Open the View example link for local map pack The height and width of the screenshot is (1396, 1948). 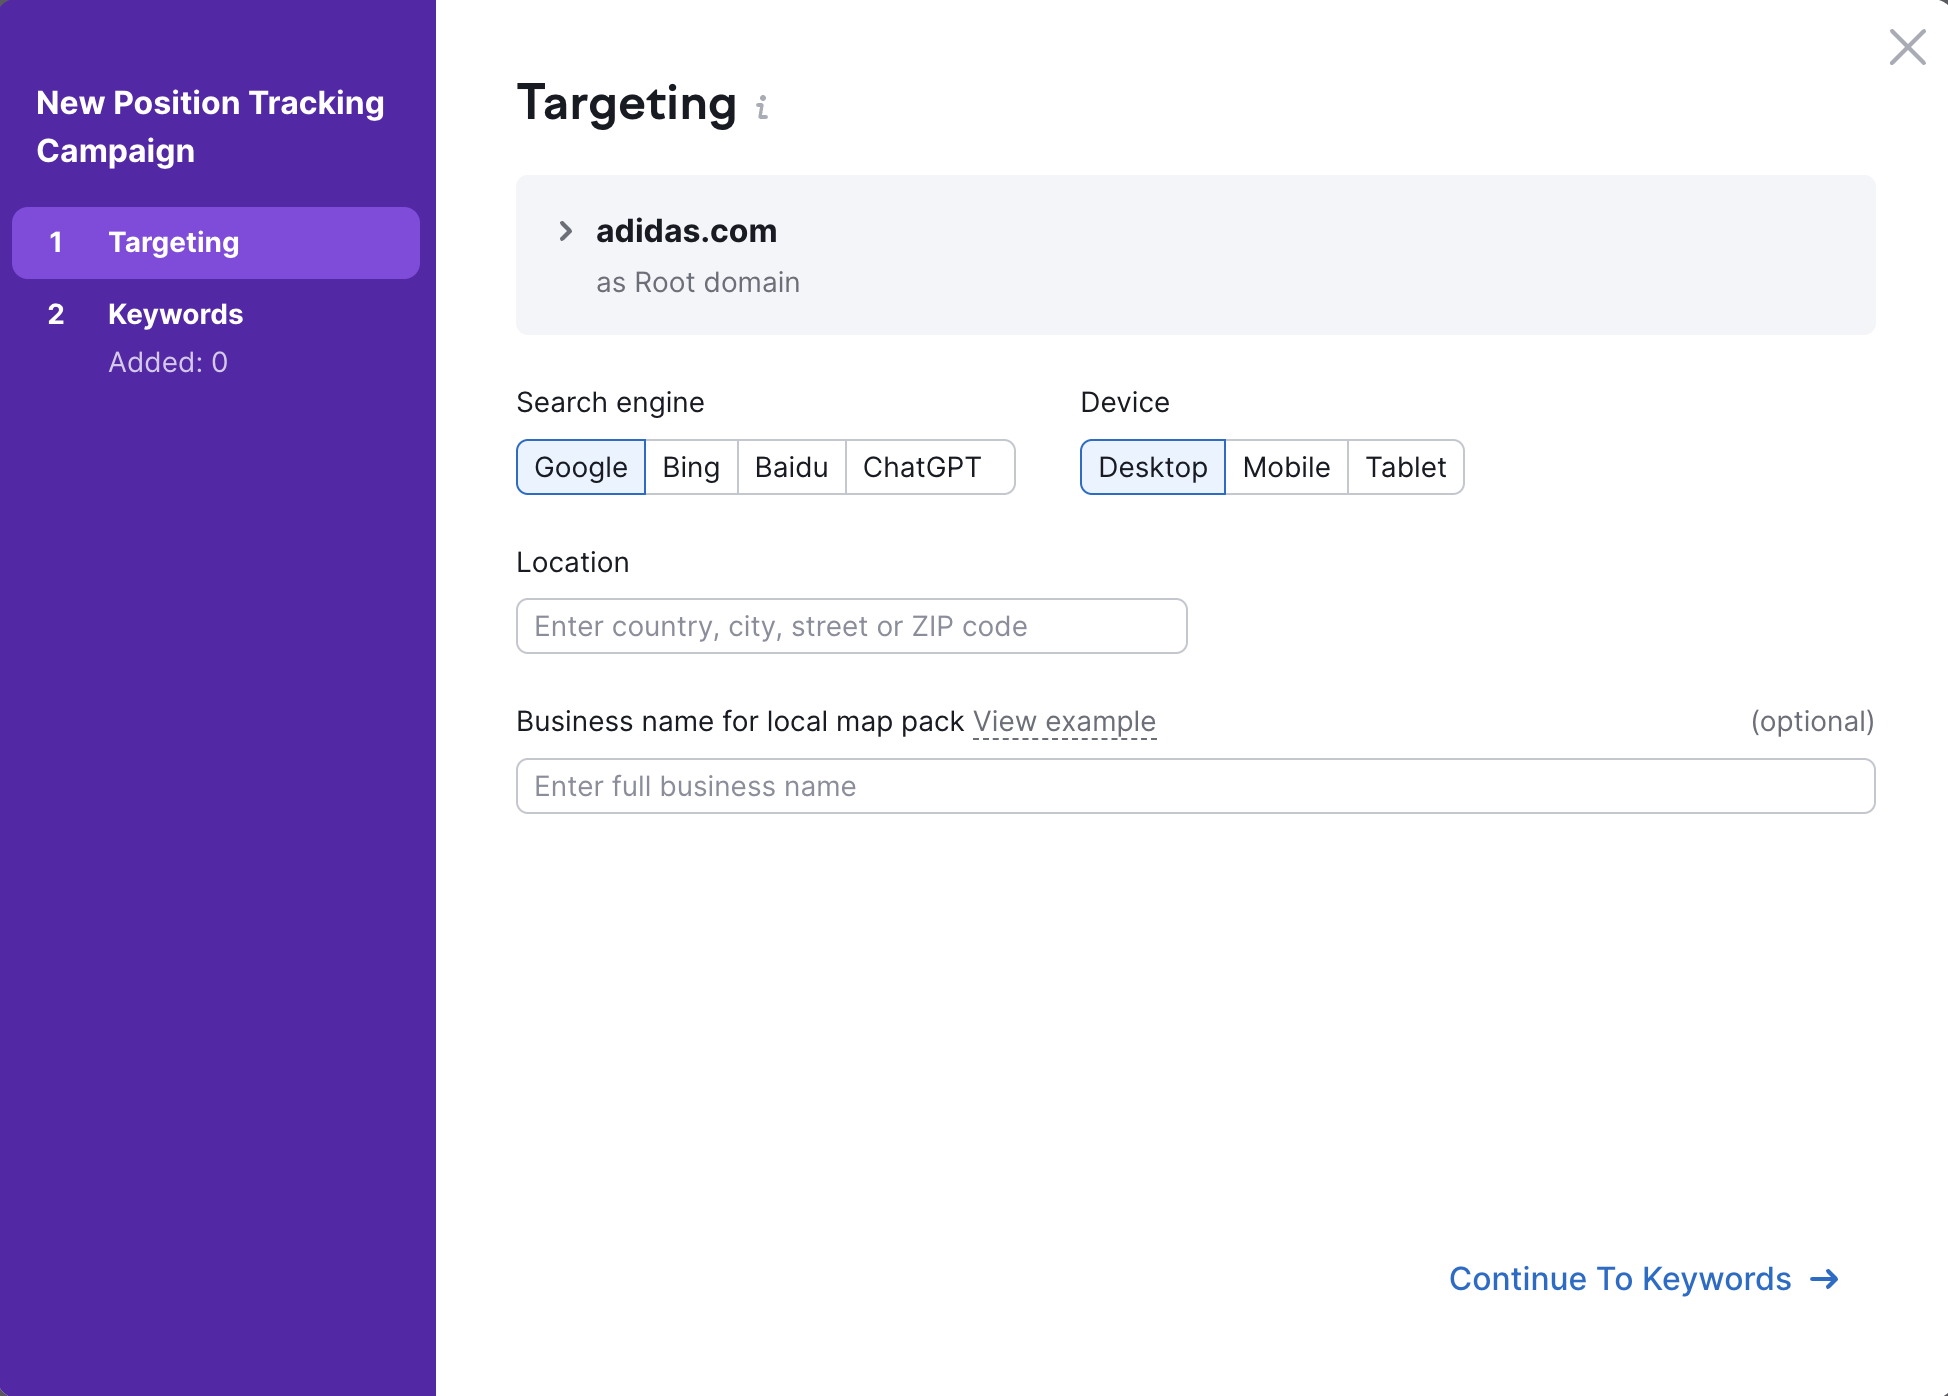point(1063,721)
